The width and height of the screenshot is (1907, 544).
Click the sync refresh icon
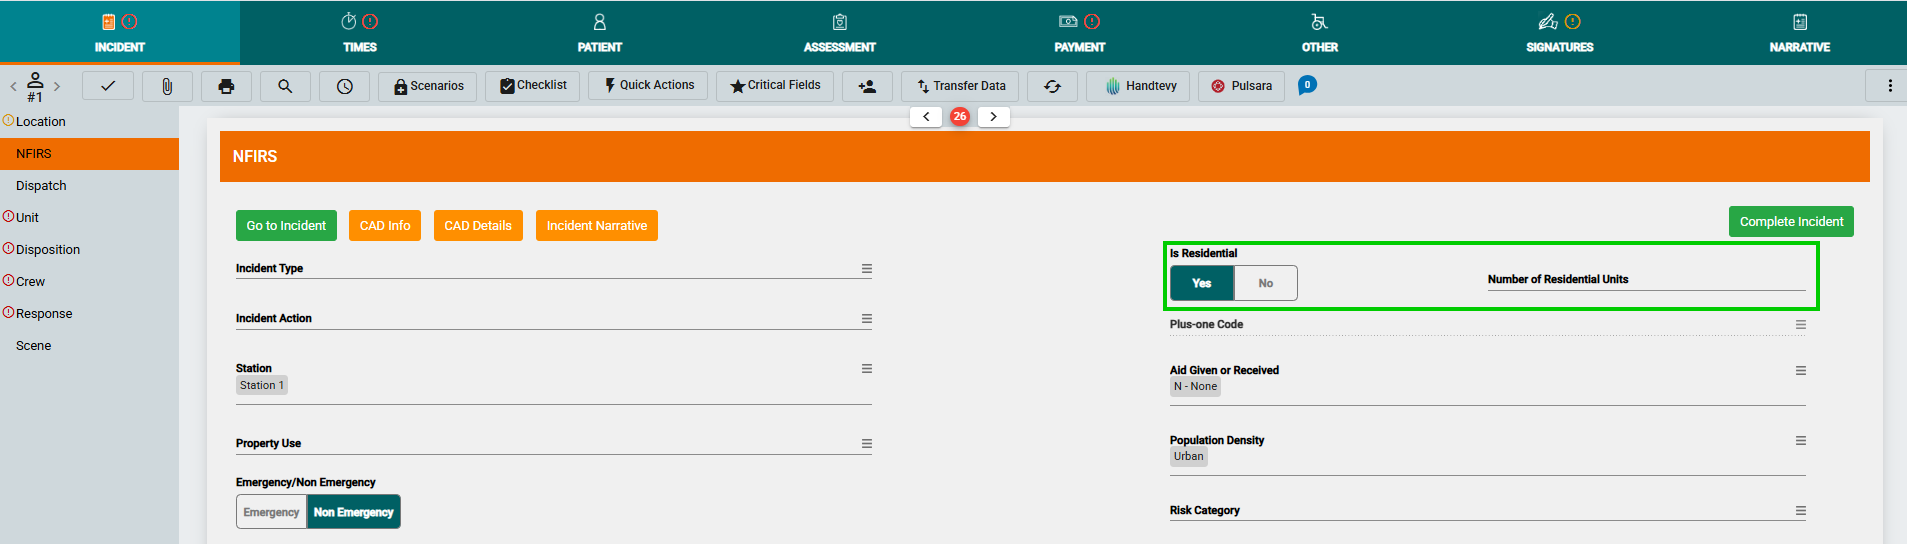(x=1052, y=86)
